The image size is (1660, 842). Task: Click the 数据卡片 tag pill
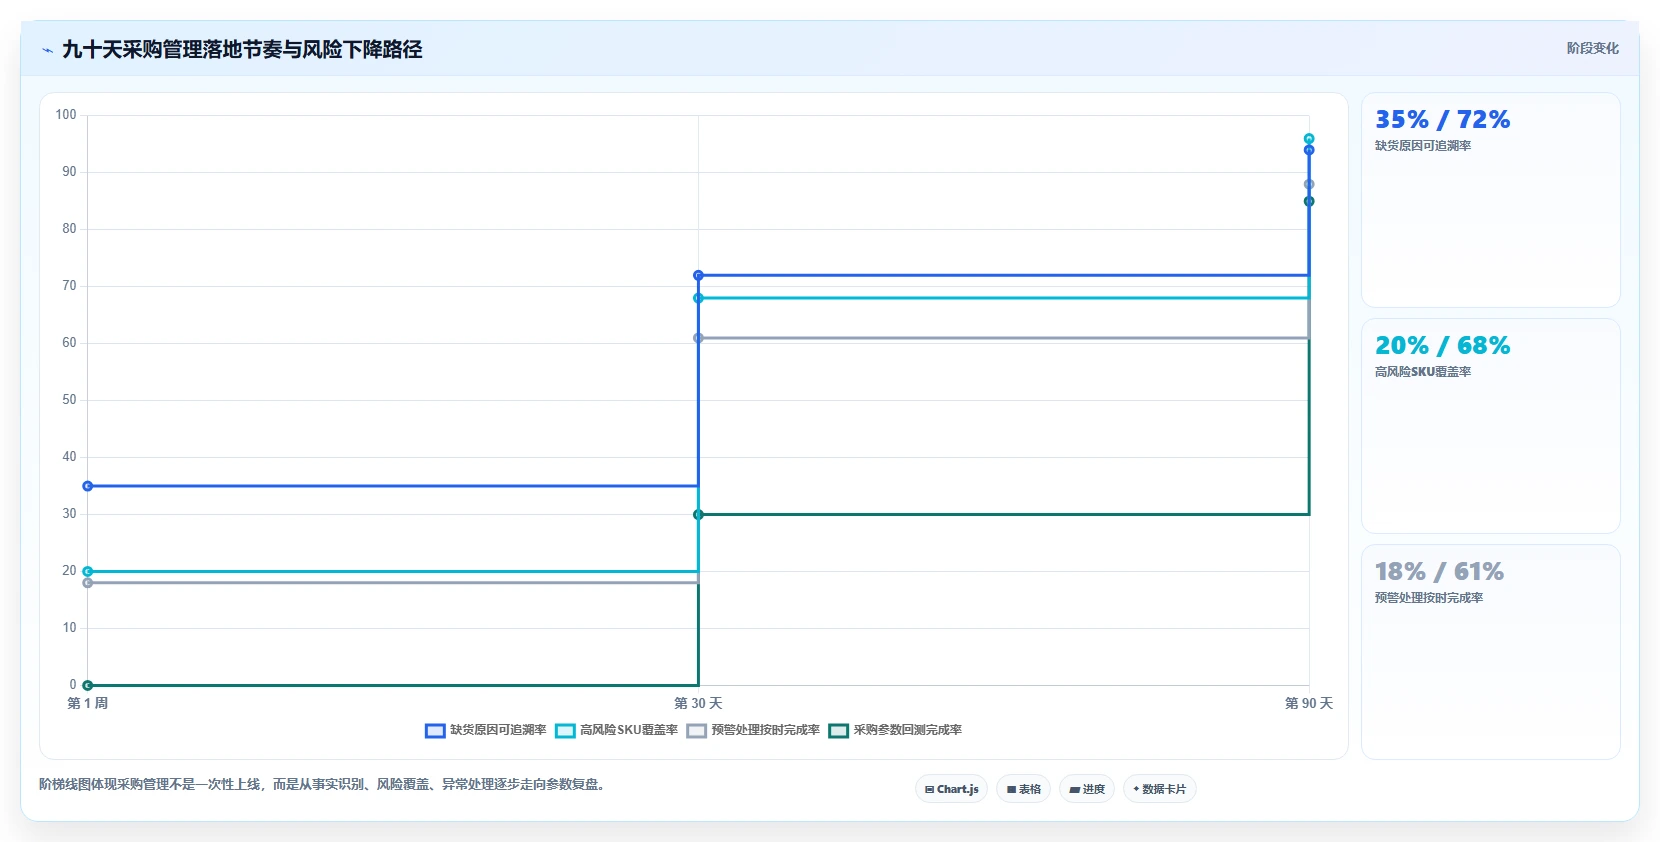(x=1160, y=789)
